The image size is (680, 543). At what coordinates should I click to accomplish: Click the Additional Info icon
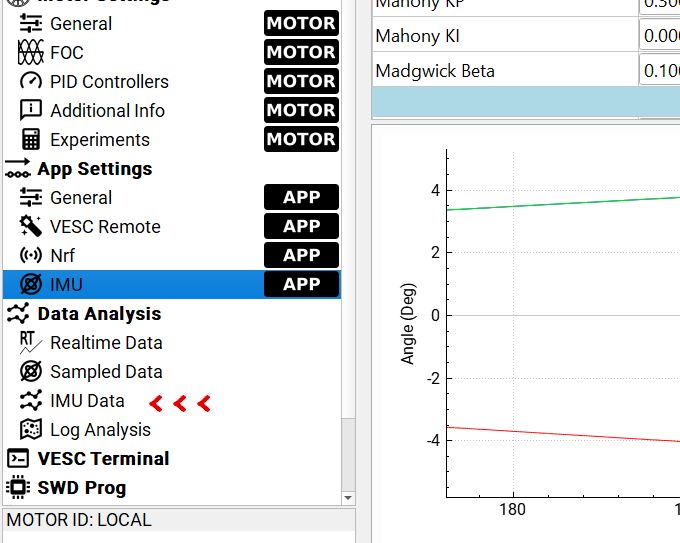31,110
